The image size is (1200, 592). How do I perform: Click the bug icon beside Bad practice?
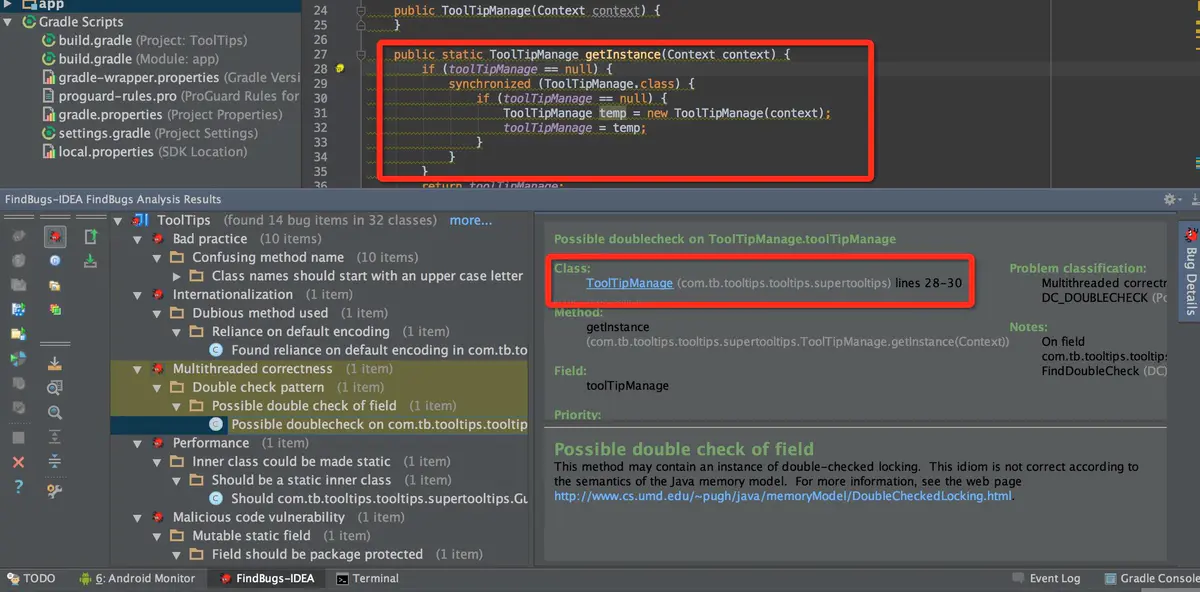click(x=158, y=239)
